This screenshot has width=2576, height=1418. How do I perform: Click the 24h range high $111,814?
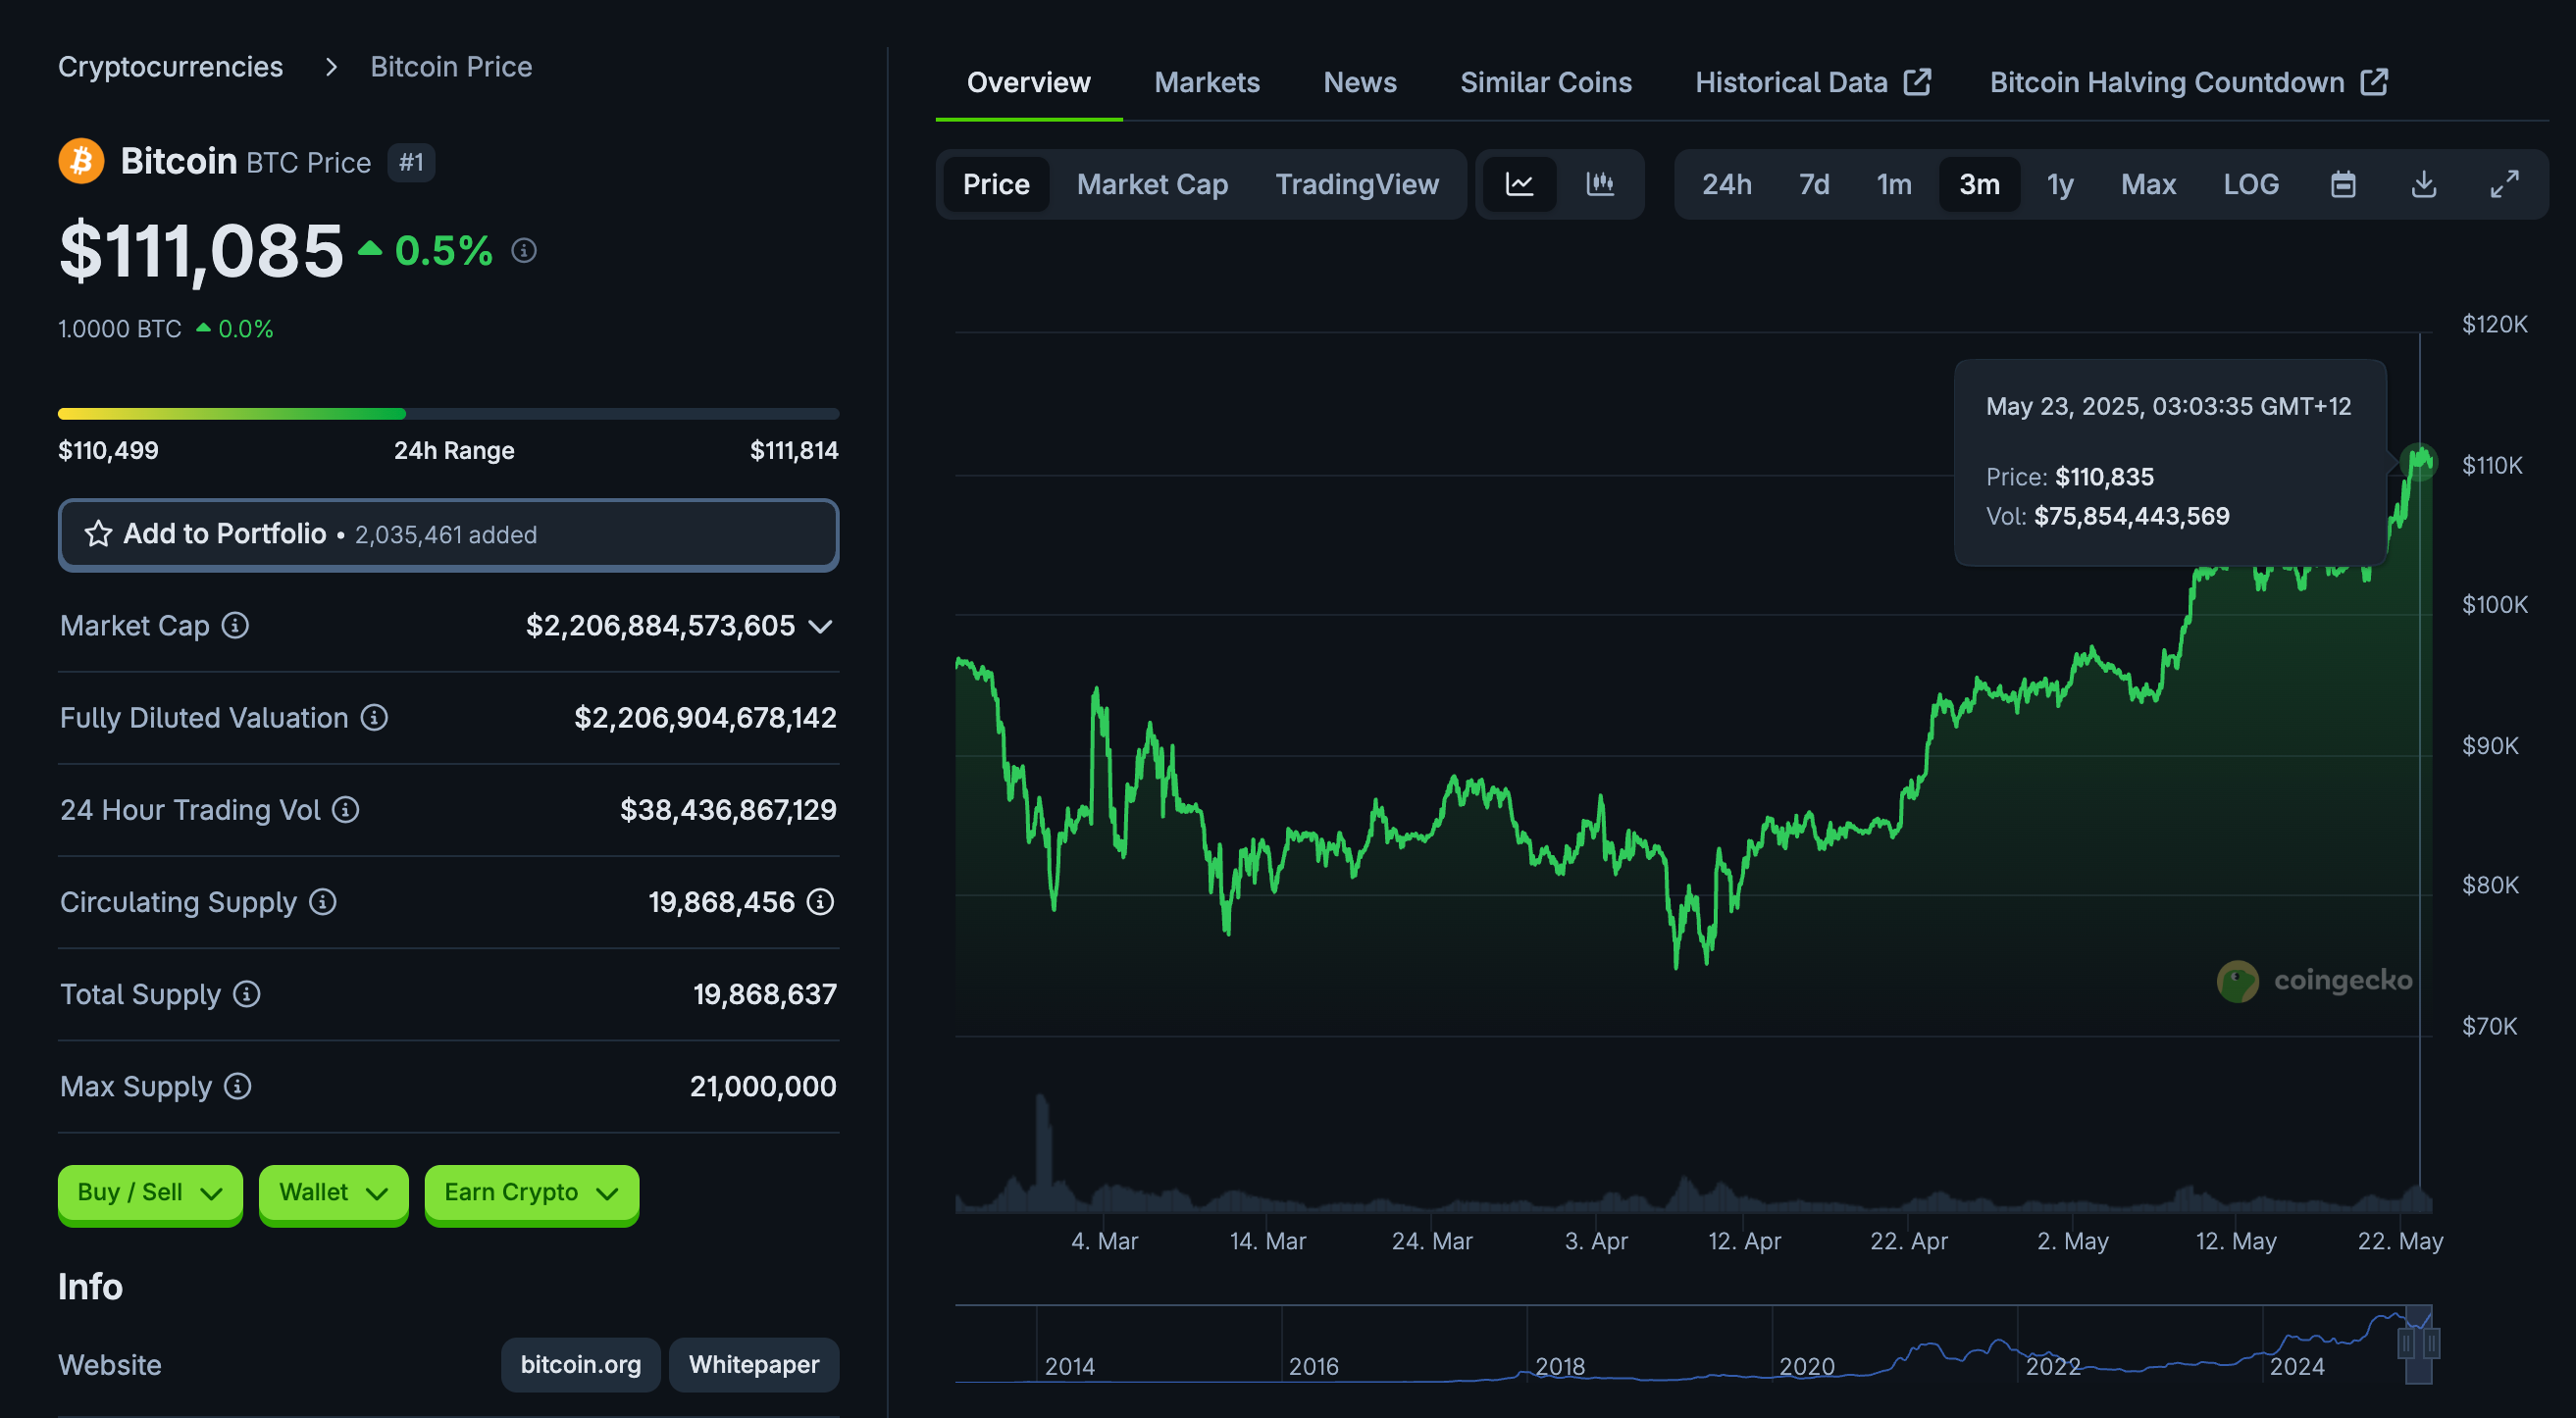click(794, 451)
